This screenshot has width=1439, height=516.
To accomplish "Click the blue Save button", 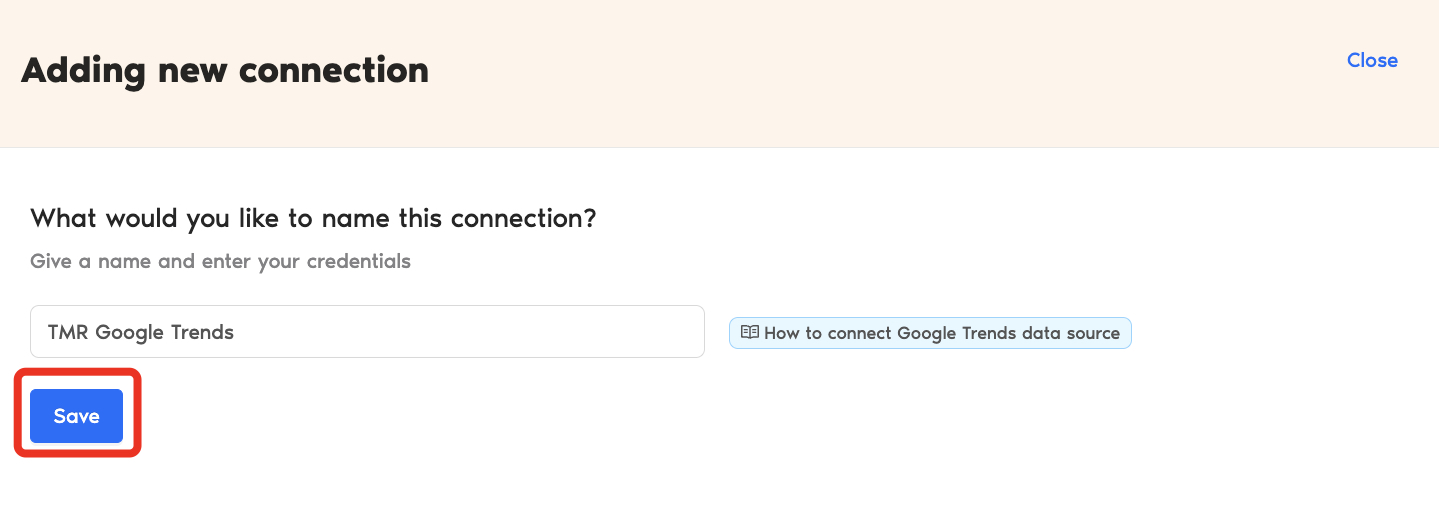I will (76, 416).
